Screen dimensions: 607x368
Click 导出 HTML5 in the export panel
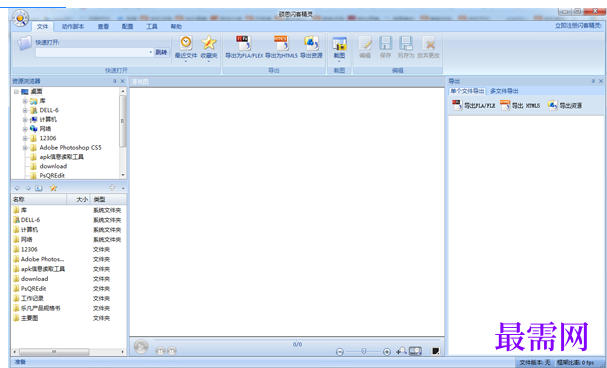(x=520, y=105)
